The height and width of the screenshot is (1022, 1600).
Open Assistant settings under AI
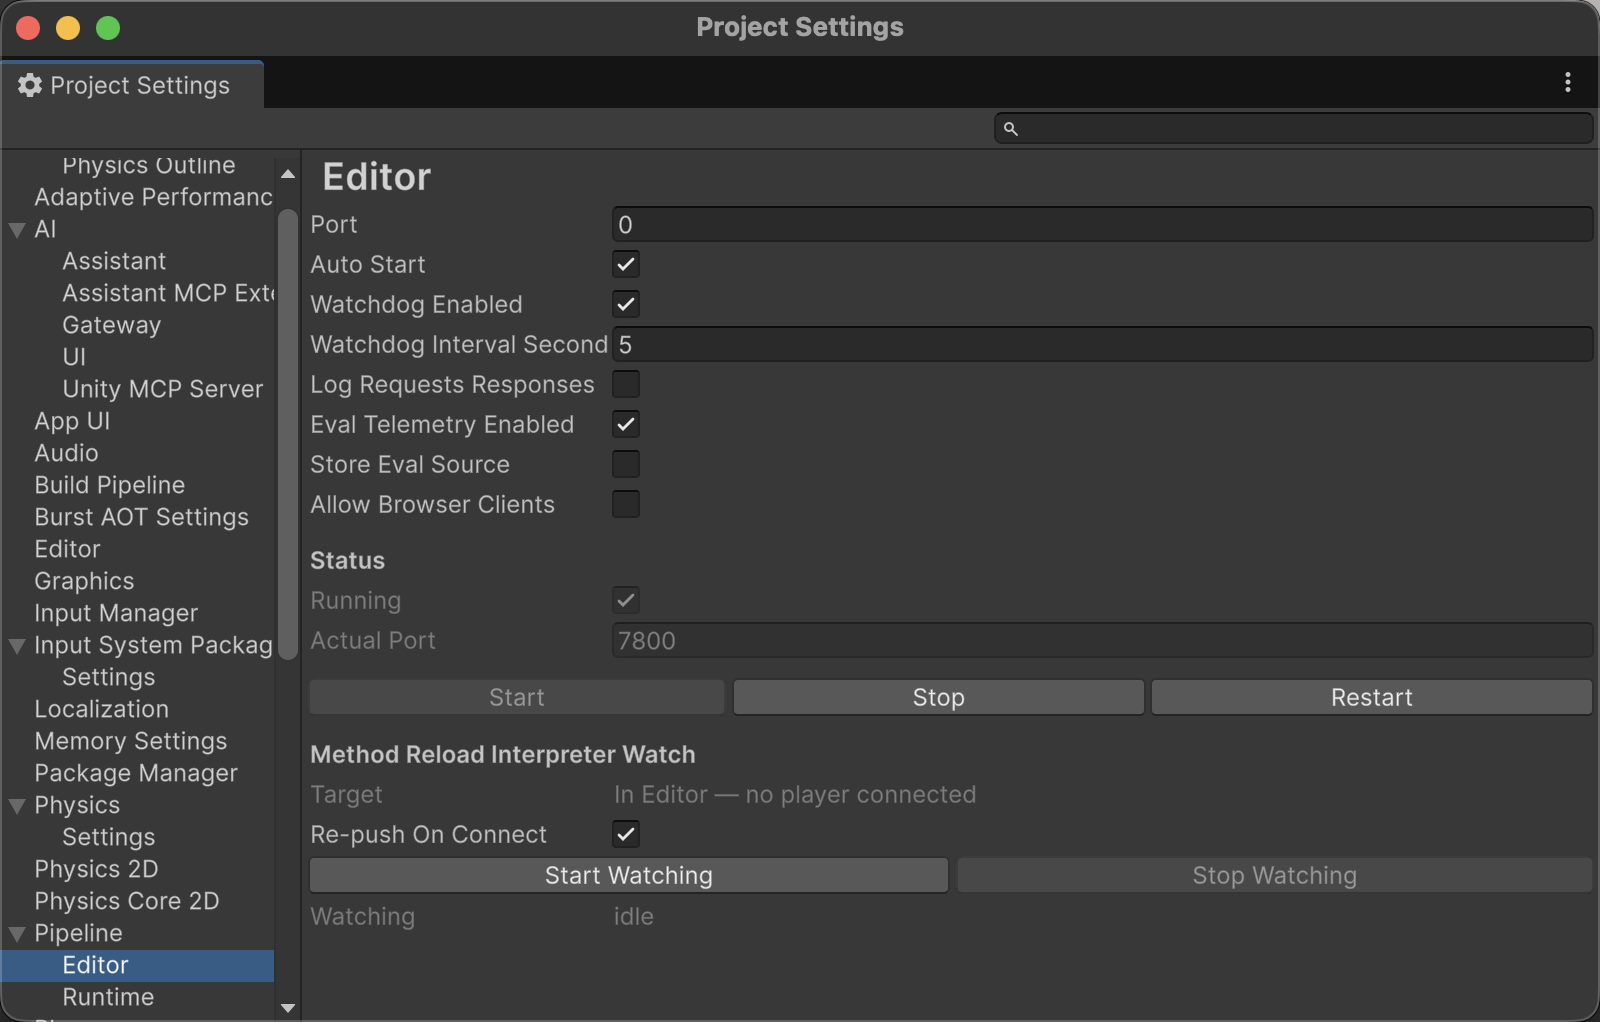[114, 261]
